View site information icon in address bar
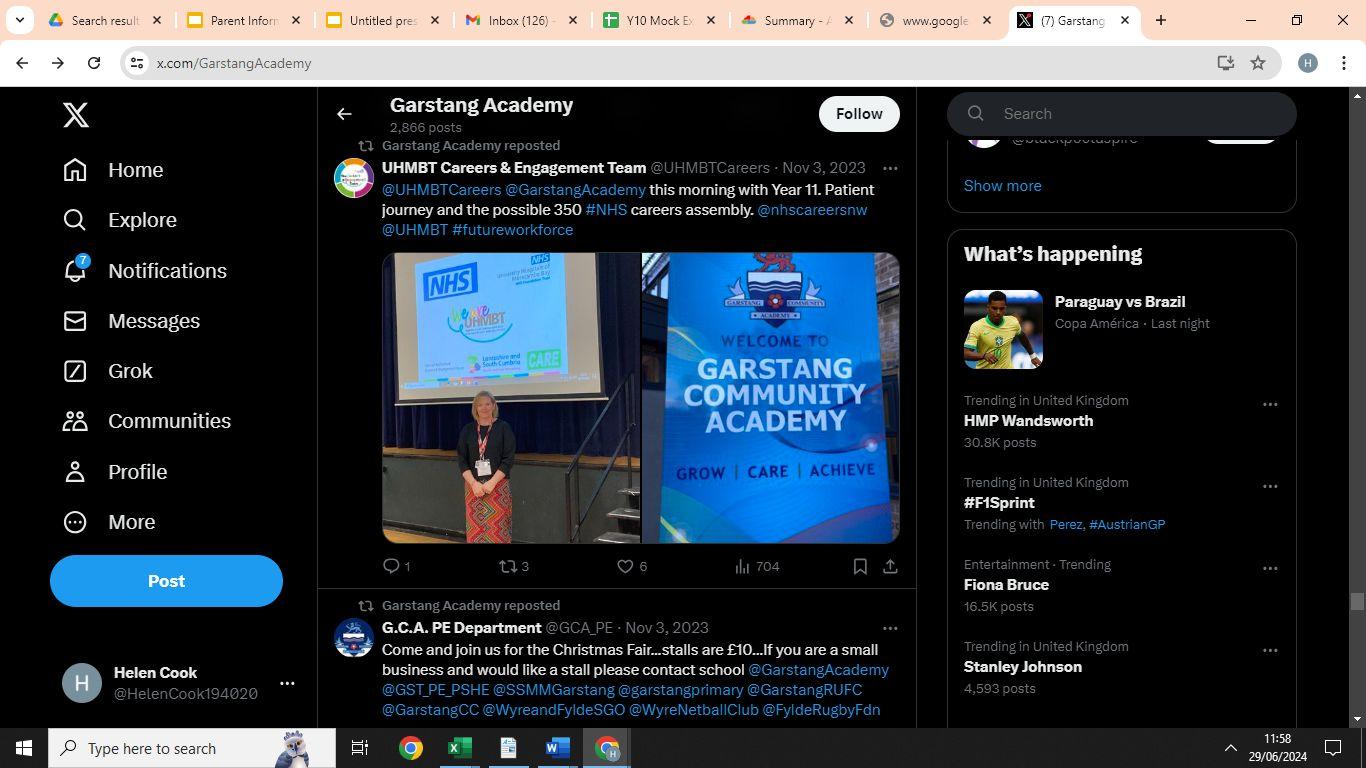This screenshot has width=1366, height=768. tap(137, 63)
